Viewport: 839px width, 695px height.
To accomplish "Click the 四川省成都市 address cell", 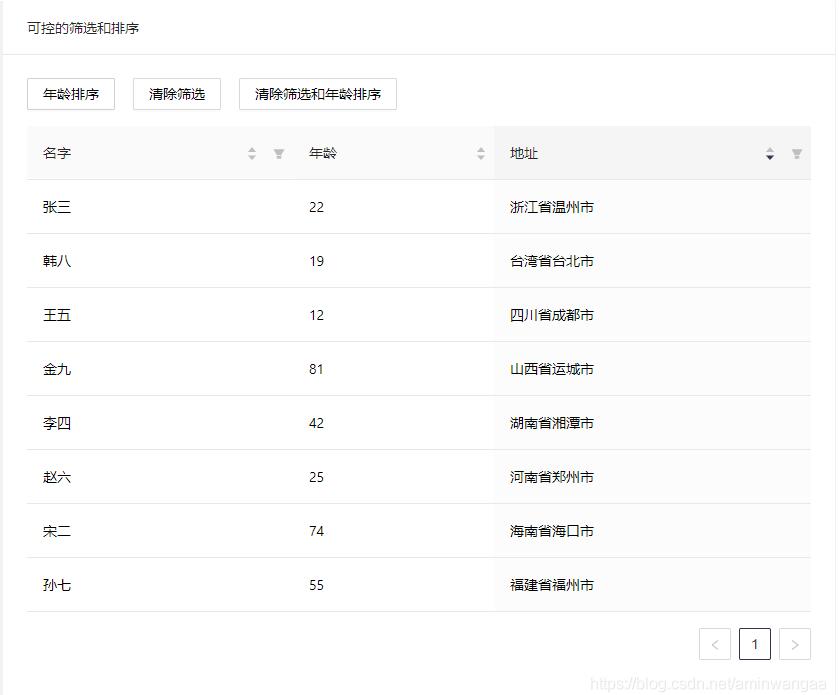I will click(x=552, y=315).
